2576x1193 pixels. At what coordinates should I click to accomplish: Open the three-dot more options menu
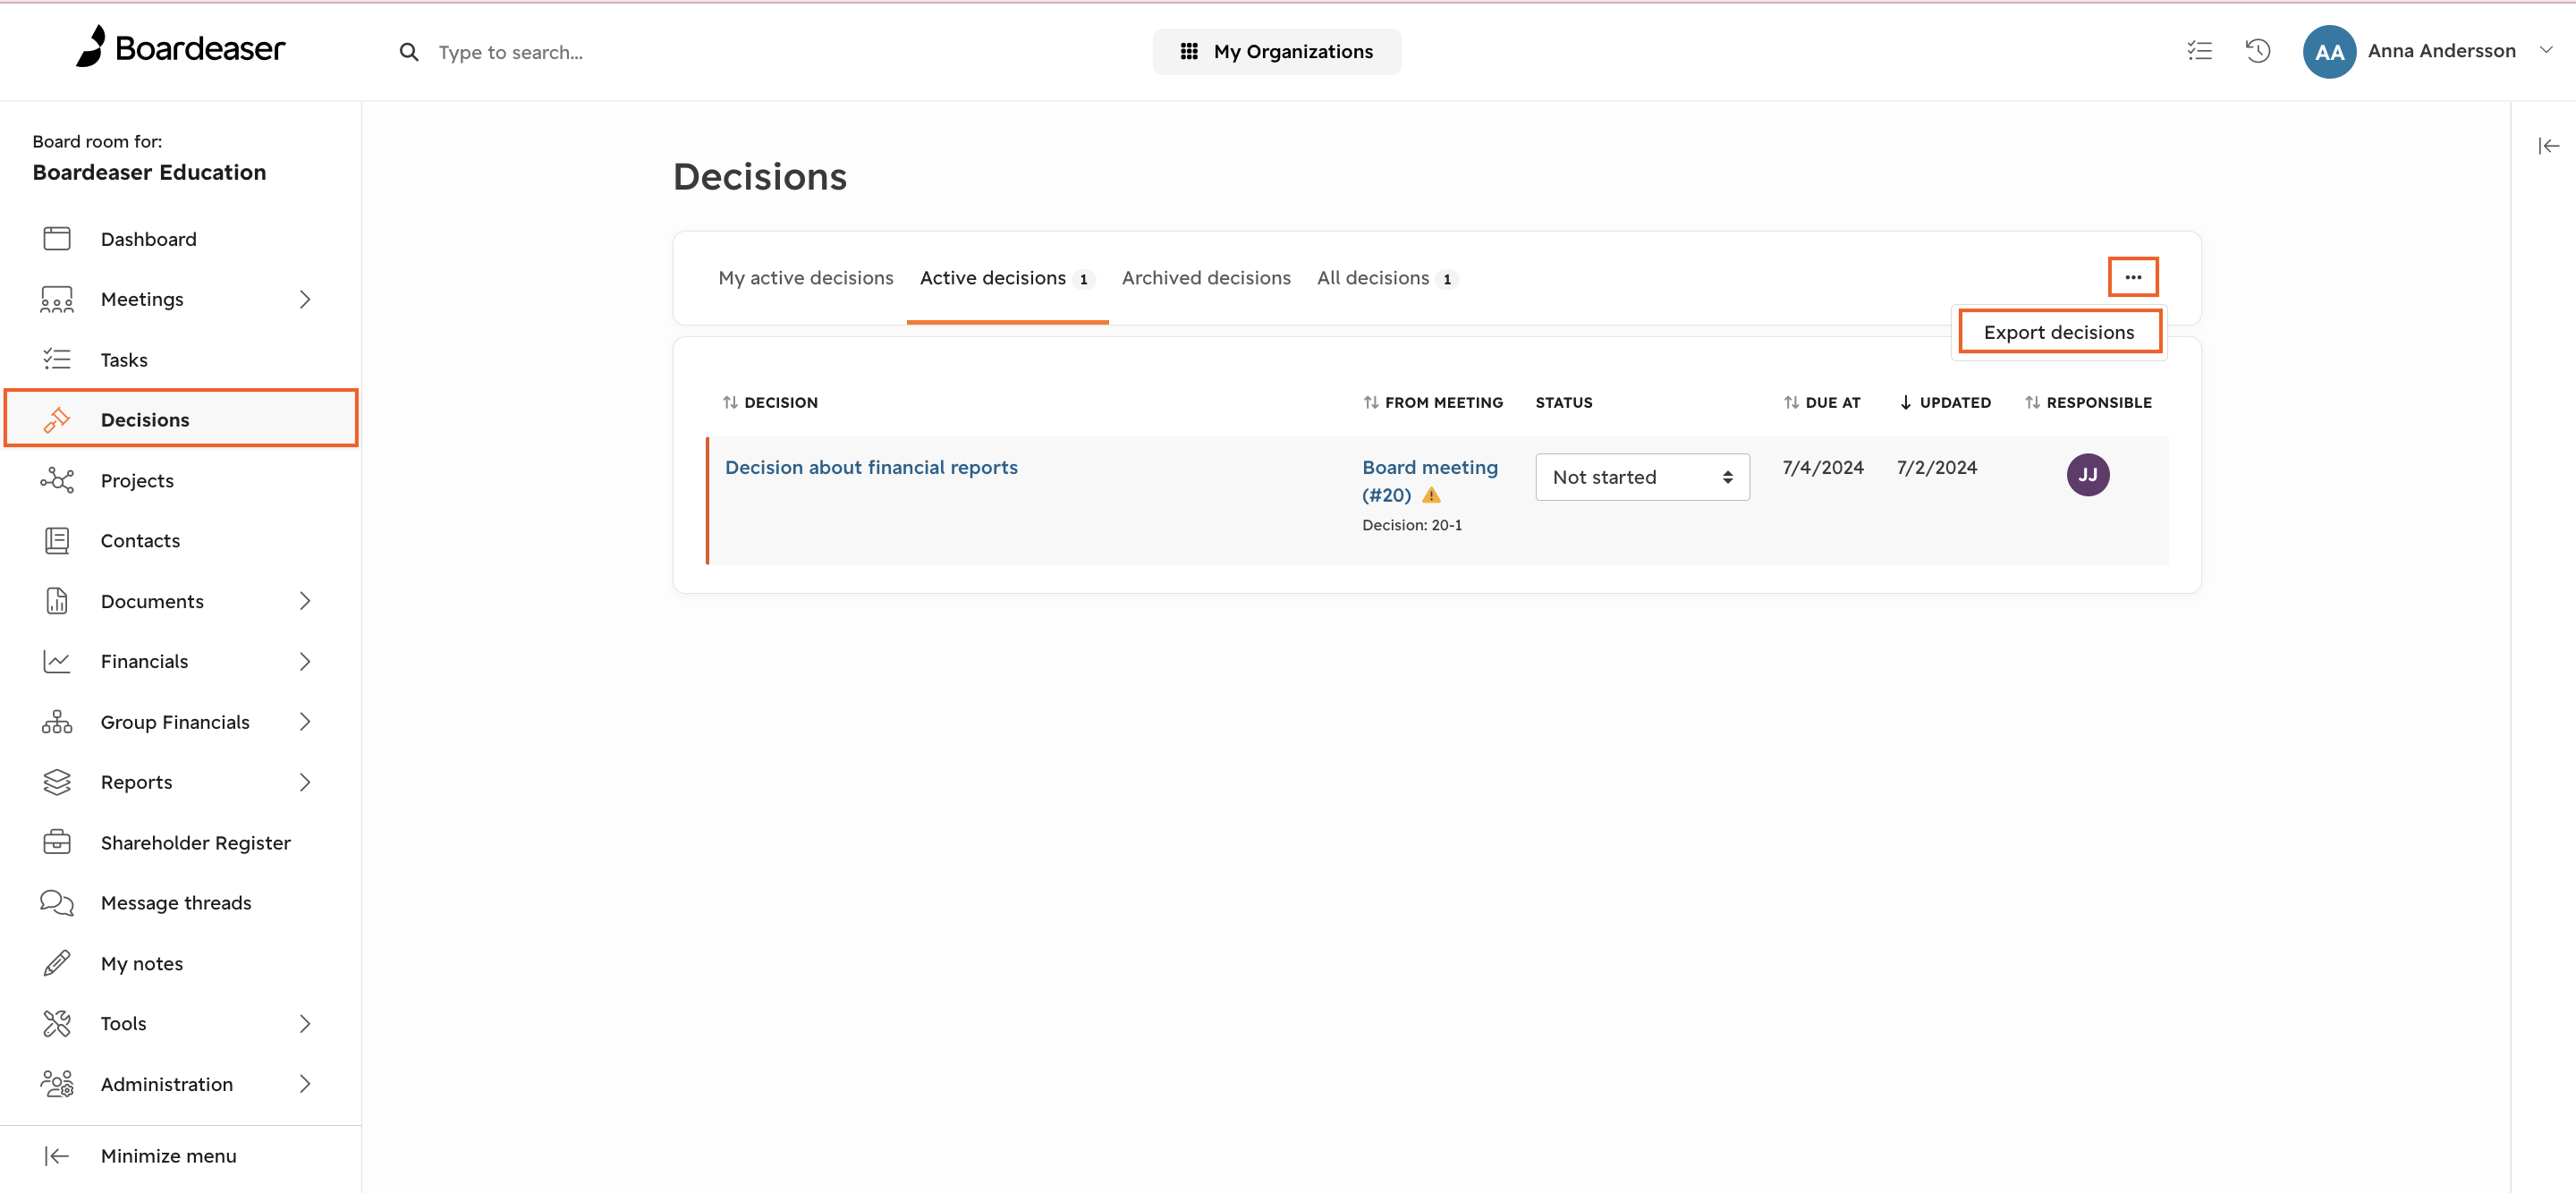pos(2133,277)
